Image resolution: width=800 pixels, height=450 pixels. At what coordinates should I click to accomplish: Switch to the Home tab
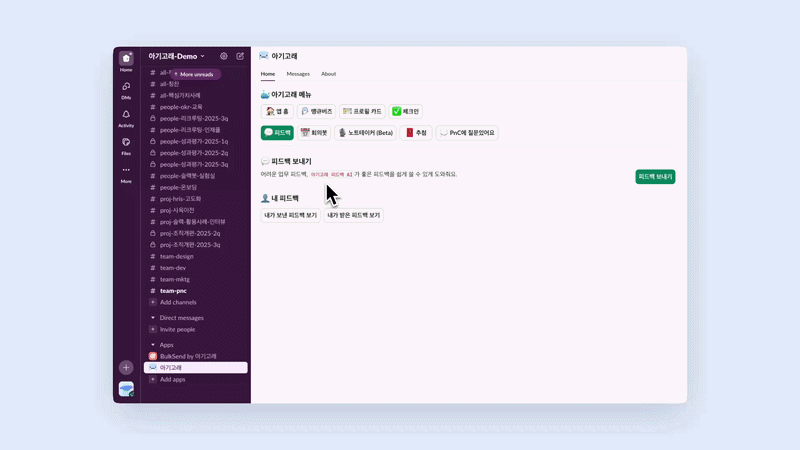pyautogui.click(x=268, y=74)
